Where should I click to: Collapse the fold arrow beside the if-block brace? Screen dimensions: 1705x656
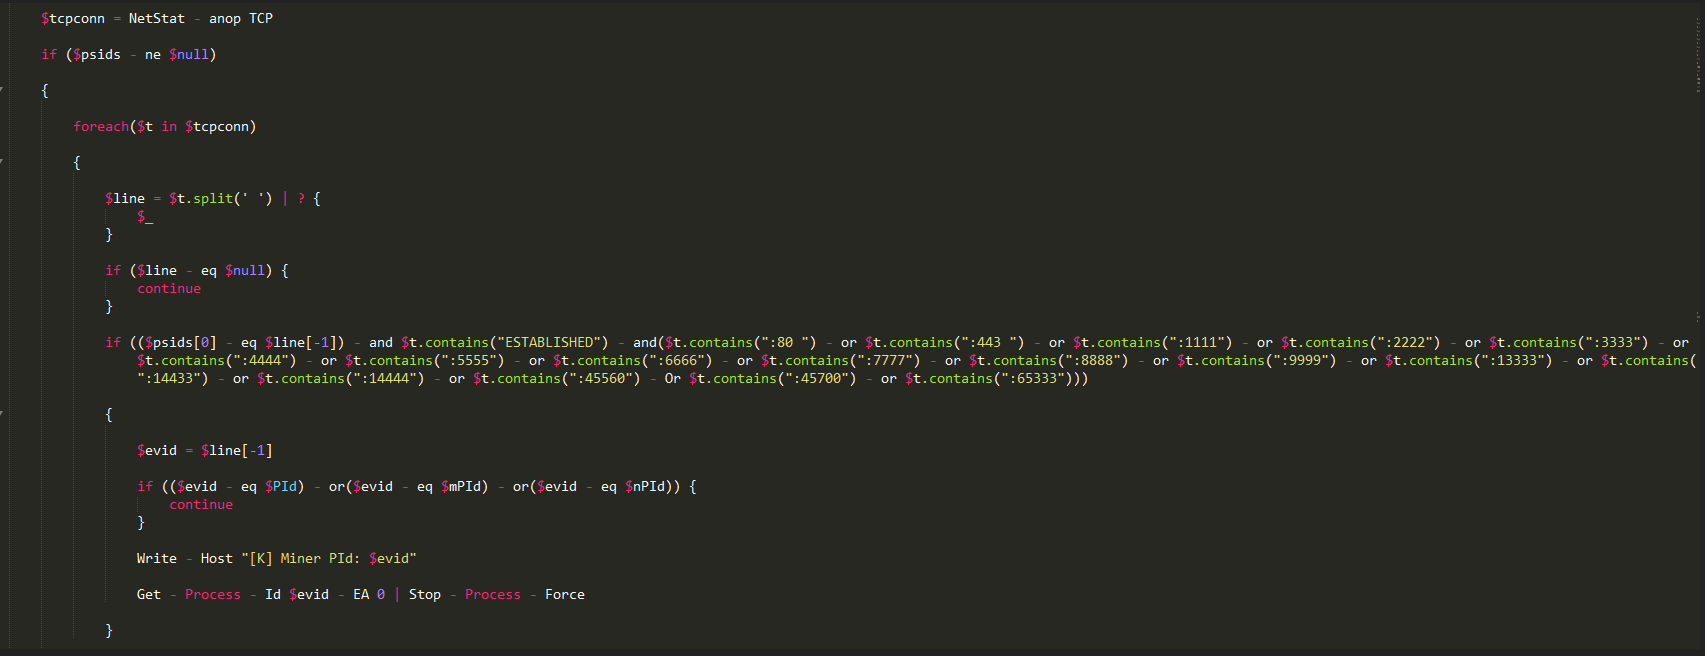point(2,90)
